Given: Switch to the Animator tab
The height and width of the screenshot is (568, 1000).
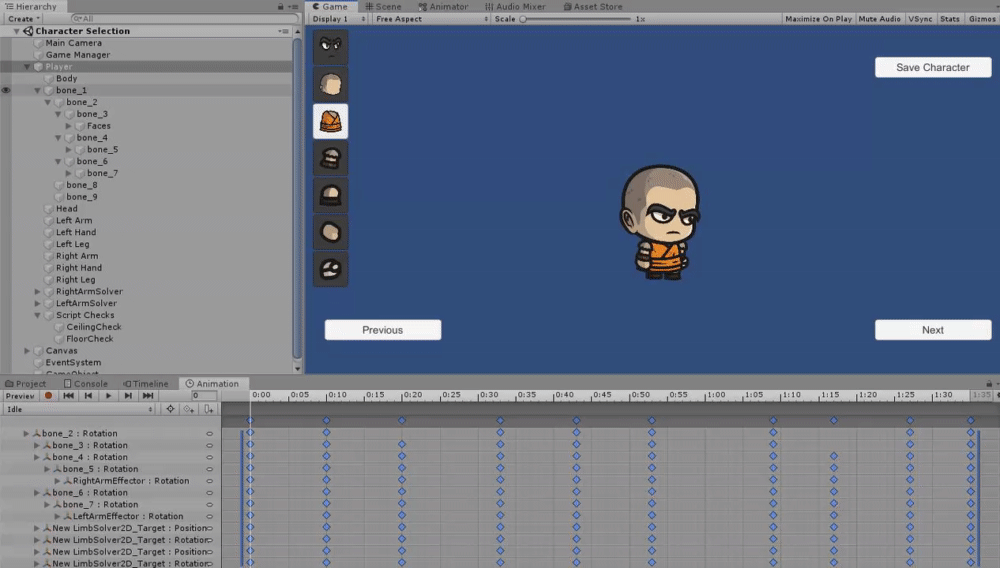Looking at the screenshot, I should (443, 6).
